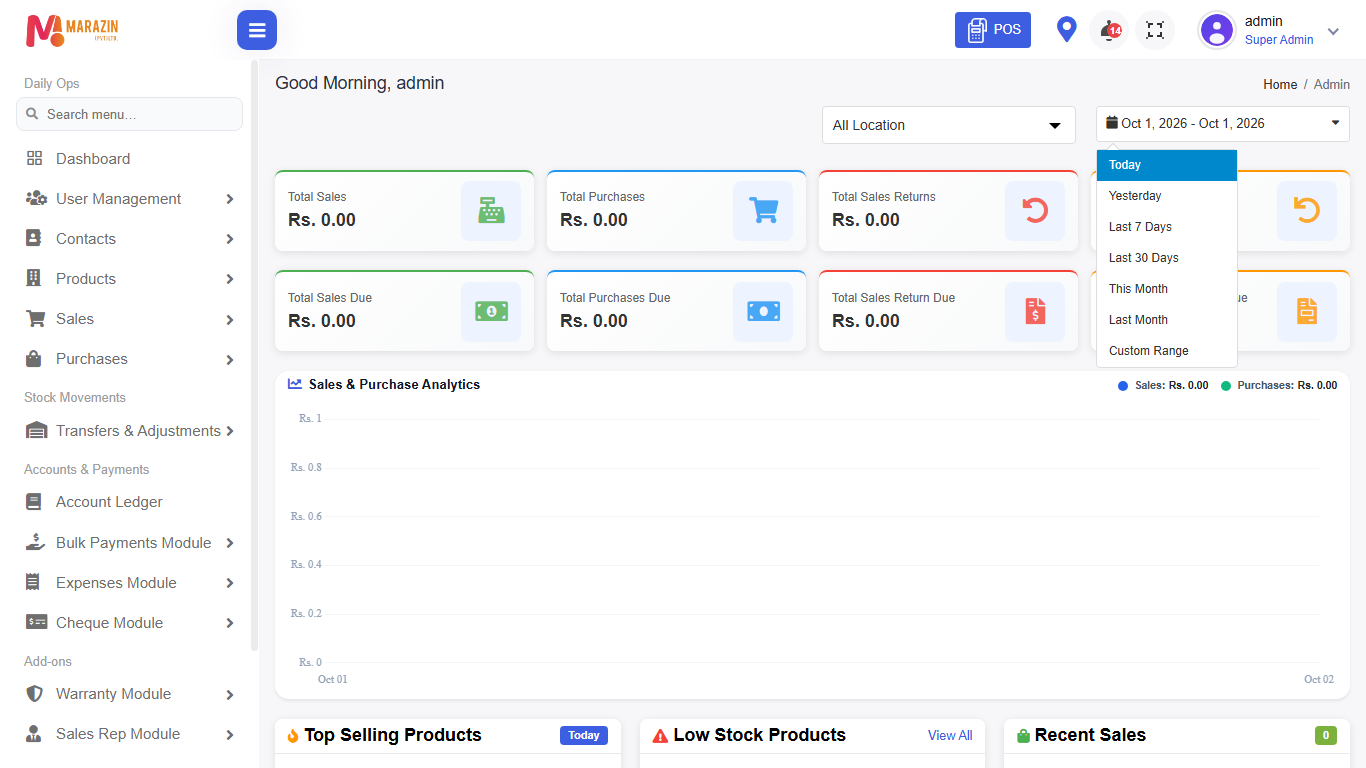Click the Dashboard grid icon in sidebar
Screen dimensions: 1366x768
(35, 159)
